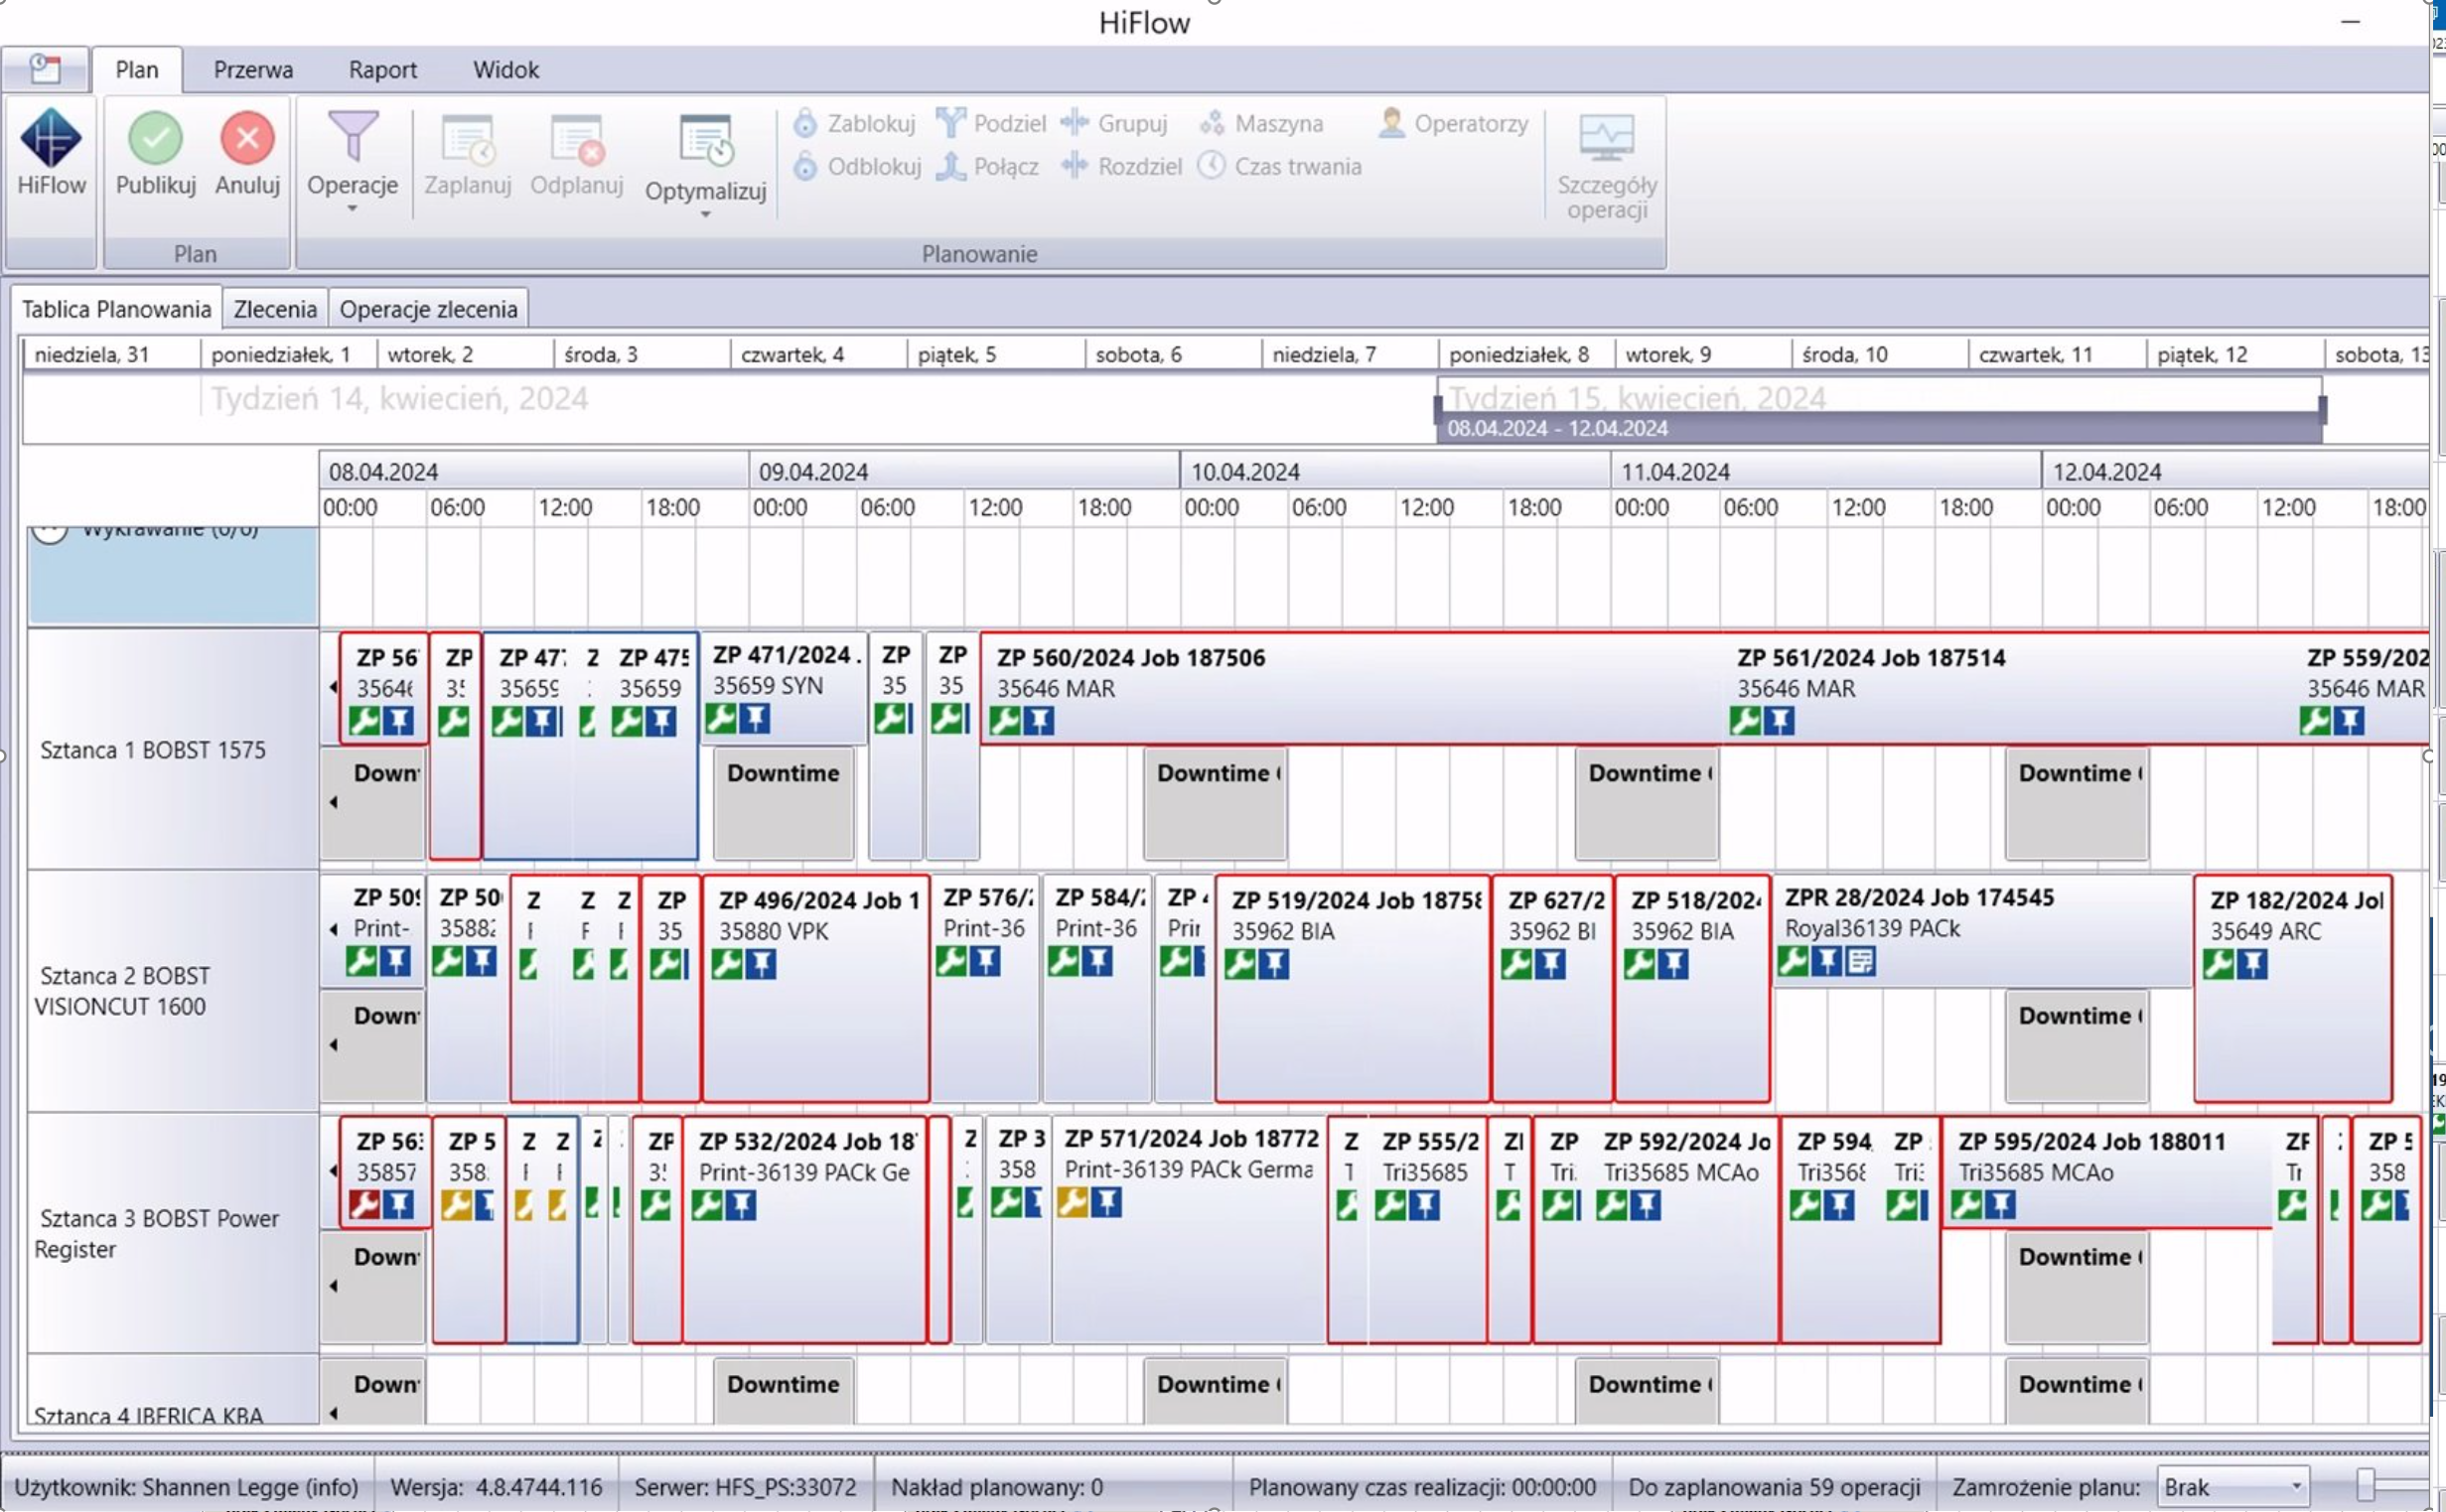Open Maszyna assignment via its icon
The image size is (2446, 1512).
(1214, 122)
